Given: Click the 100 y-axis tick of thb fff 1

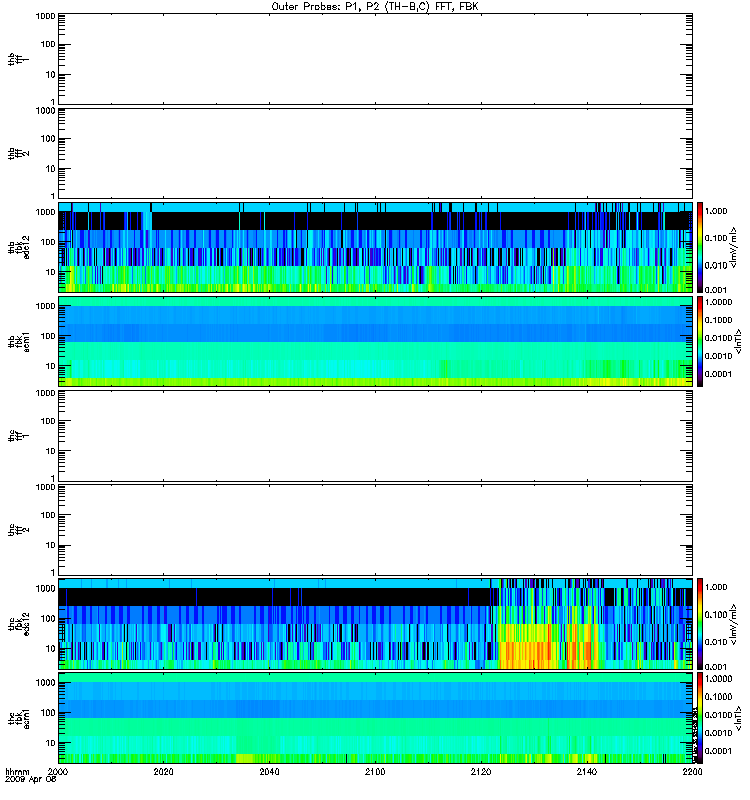Looking at the screenshot, I should click(47, 44).
